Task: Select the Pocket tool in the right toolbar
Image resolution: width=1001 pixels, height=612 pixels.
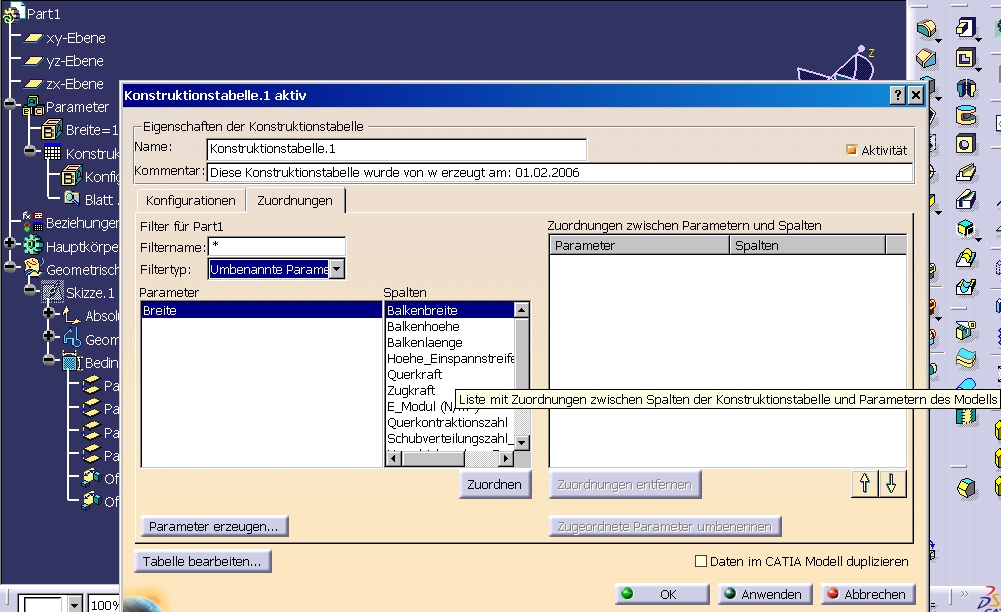Action: 965,58
